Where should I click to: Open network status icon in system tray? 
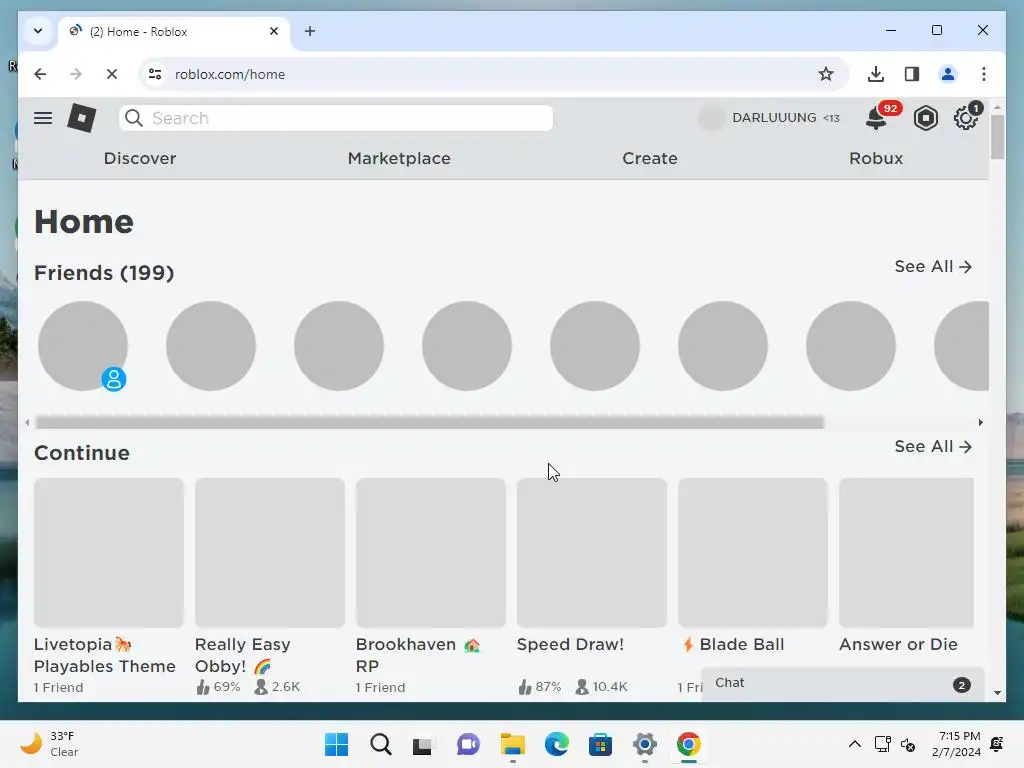pos(882,744)
